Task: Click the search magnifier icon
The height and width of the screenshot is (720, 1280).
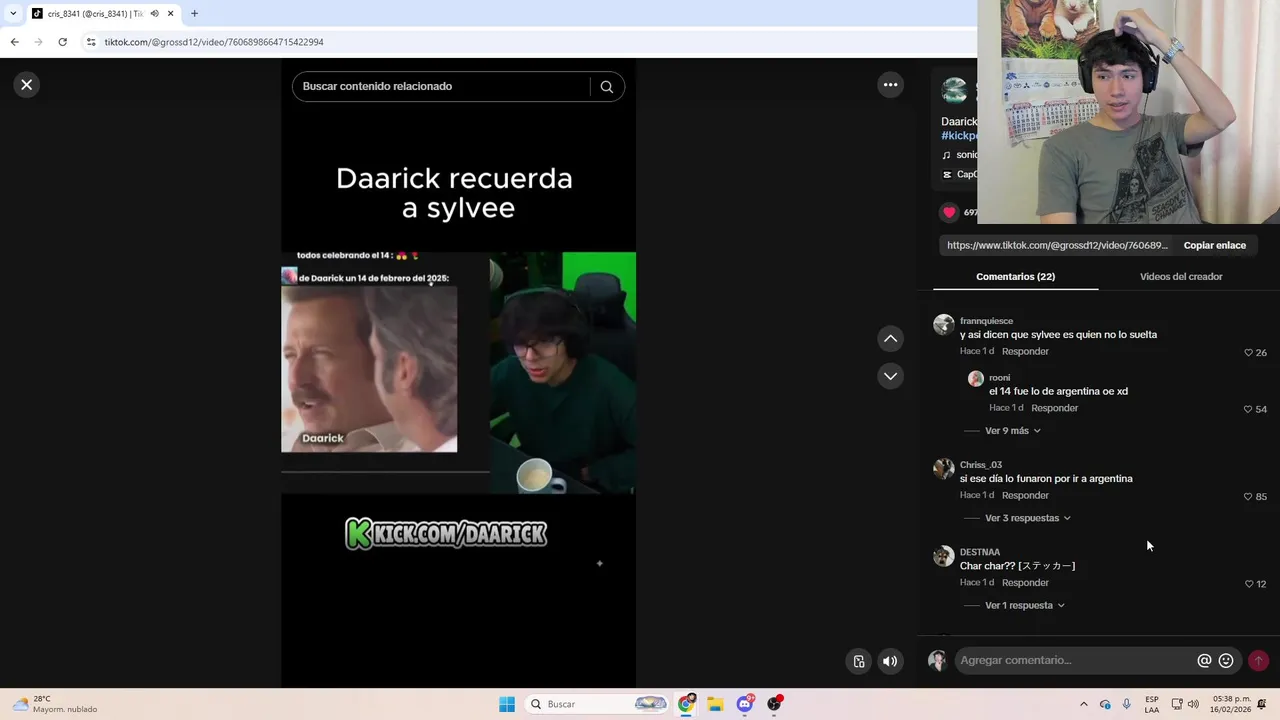Action: (x=606, y=87)
